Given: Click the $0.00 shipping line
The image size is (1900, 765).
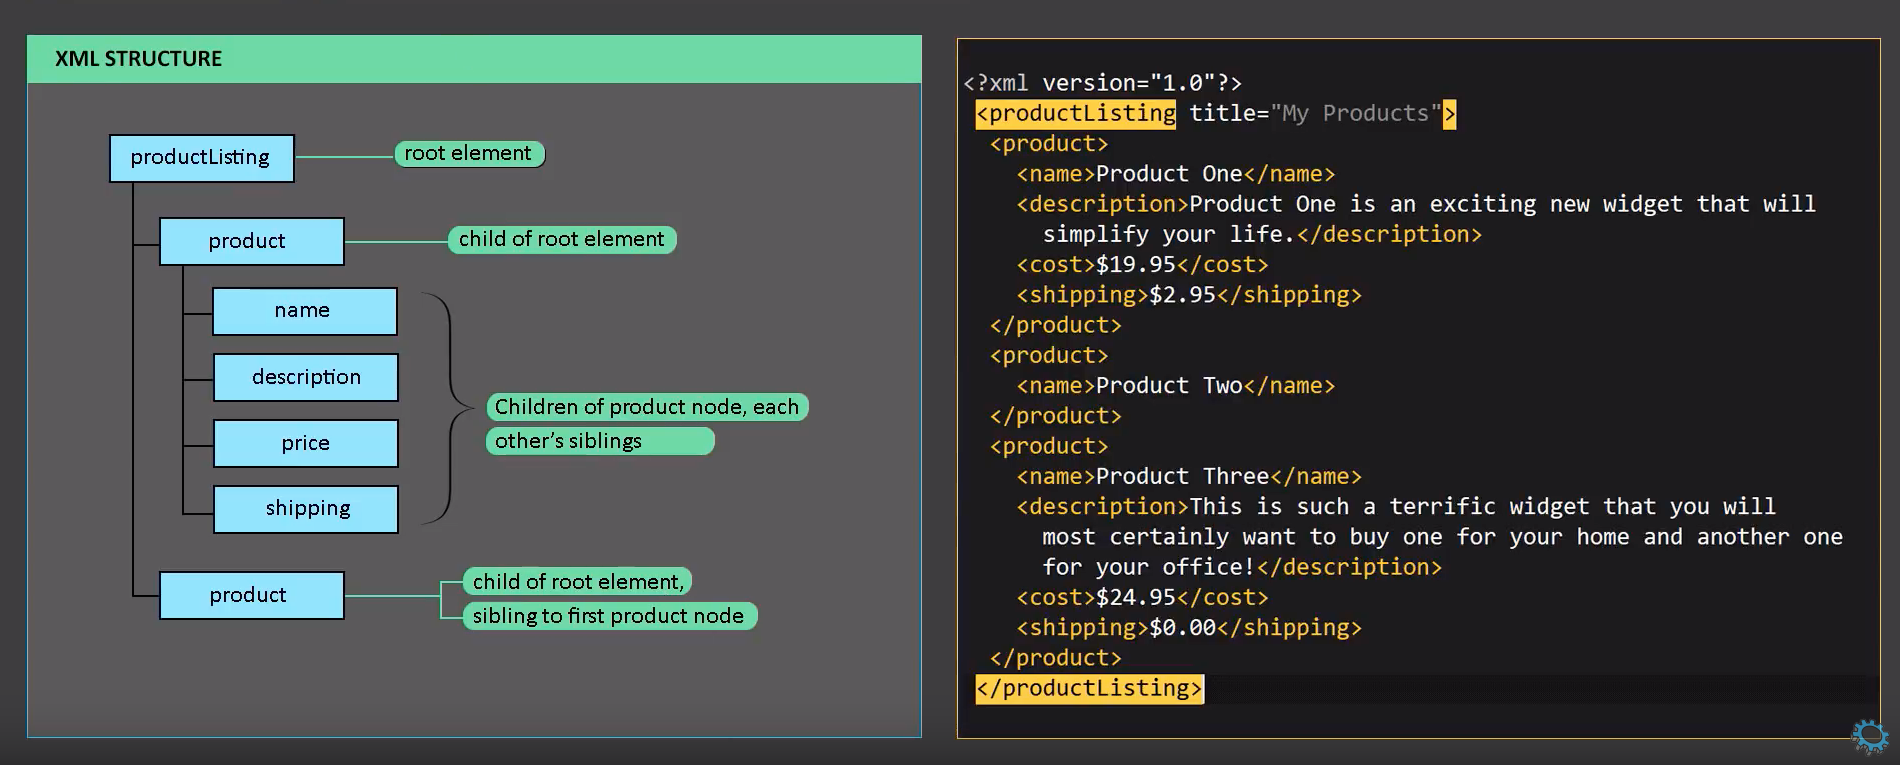Looking at the screenshot, I should (x=1189, y=628).
